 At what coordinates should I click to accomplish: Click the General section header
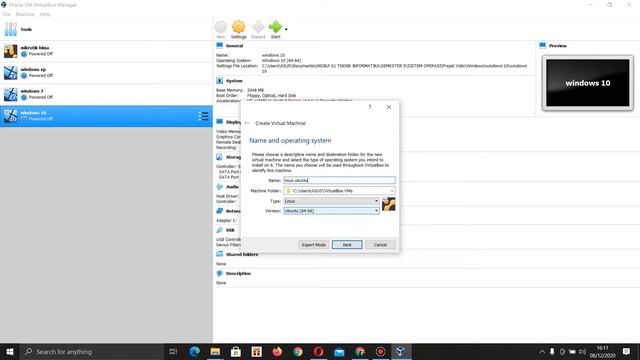(x=234, y=46)
